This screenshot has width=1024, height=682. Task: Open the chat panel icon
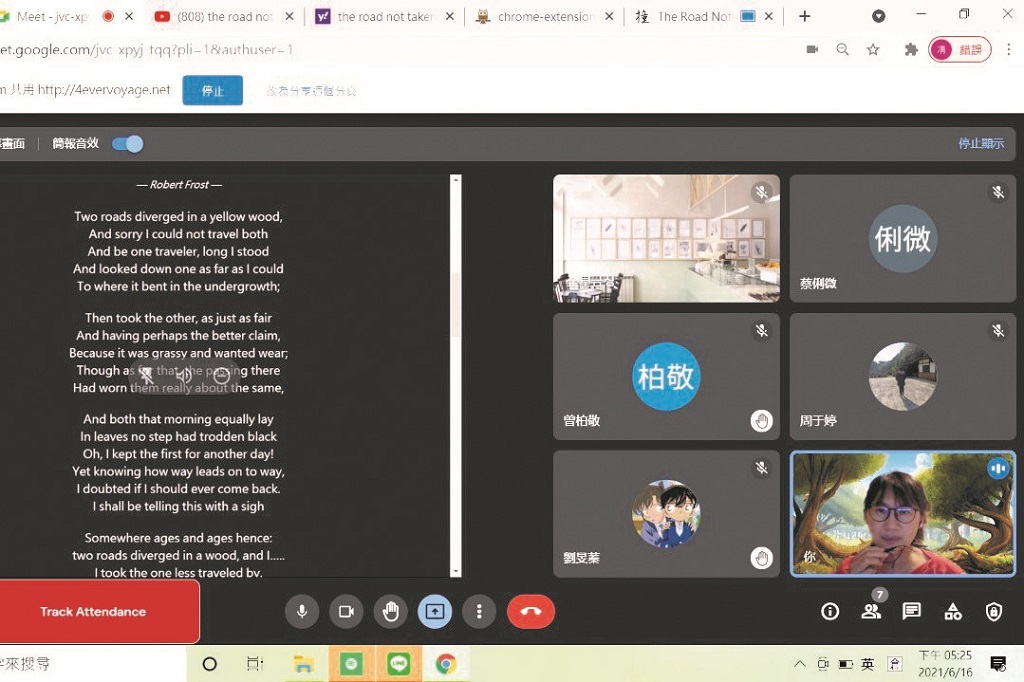912,611
